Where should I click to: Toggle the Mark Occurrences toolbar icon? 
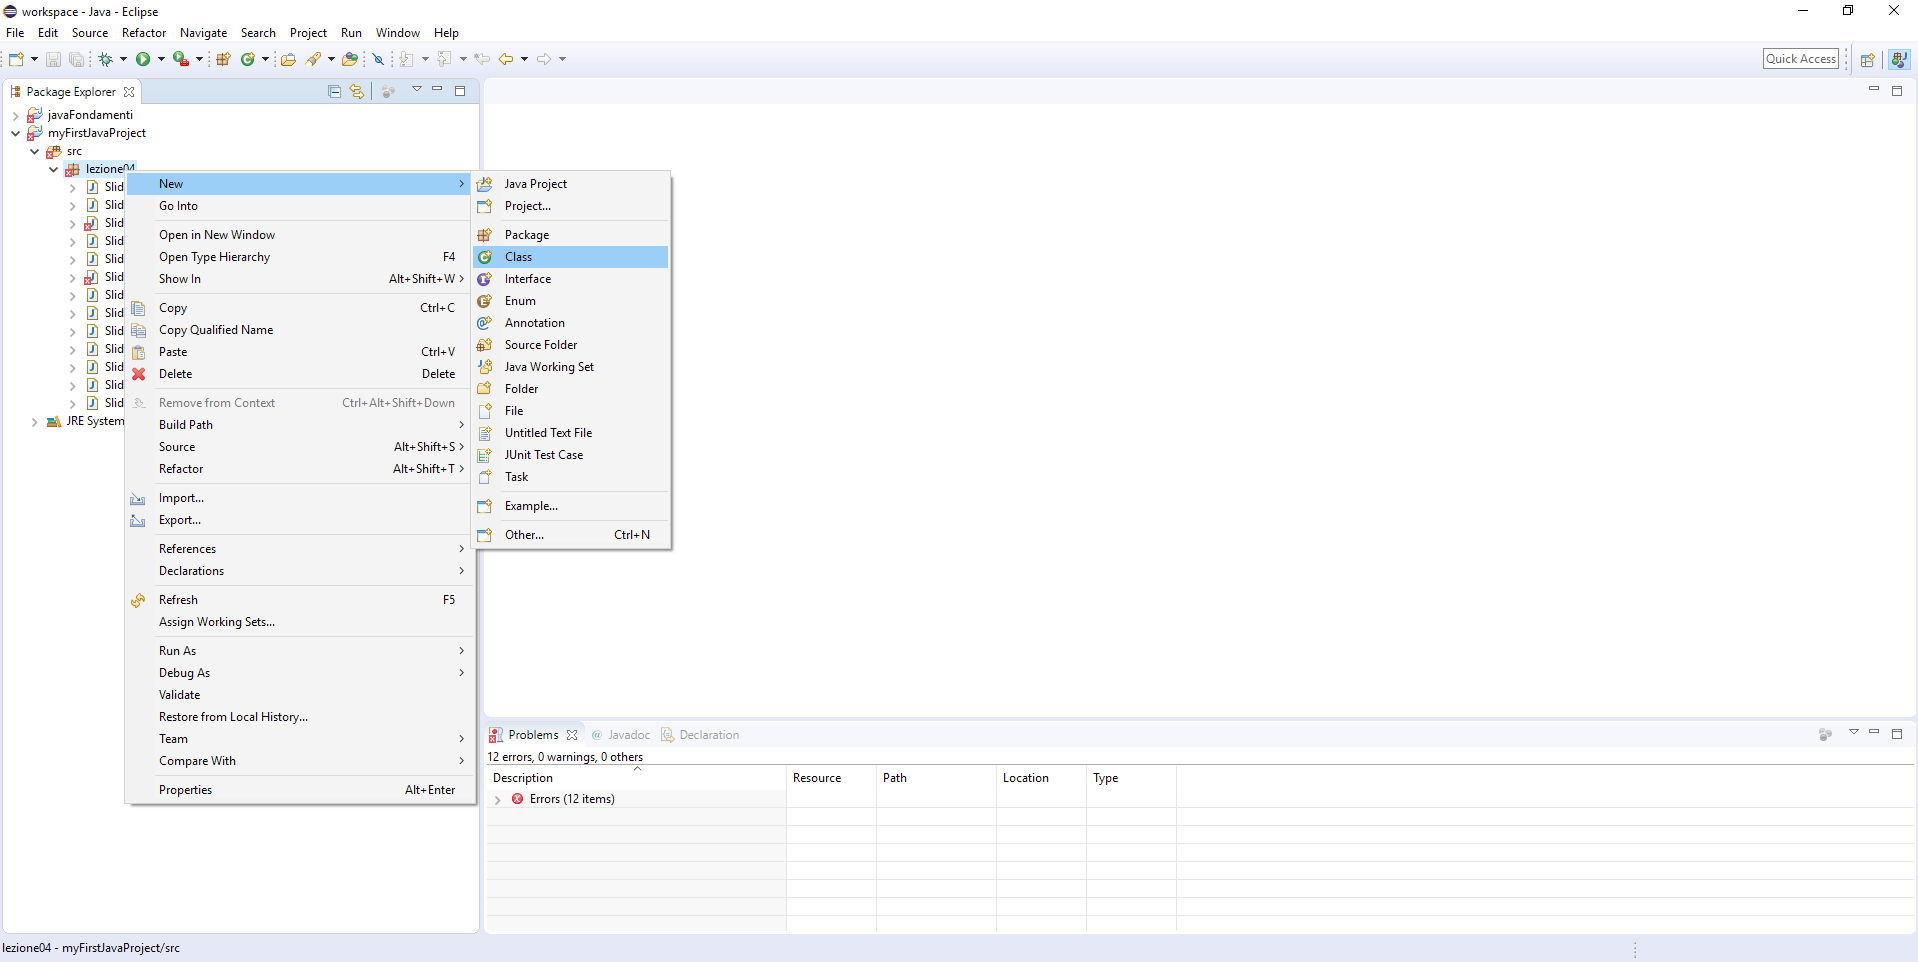point(378,59)
